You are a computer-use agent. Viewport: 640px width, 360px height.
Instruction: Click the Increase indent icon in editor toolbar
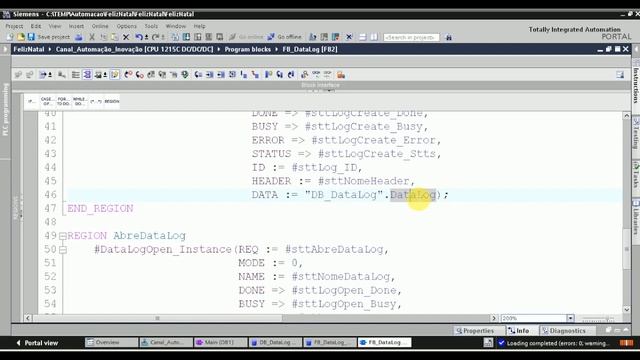point(209,75)
